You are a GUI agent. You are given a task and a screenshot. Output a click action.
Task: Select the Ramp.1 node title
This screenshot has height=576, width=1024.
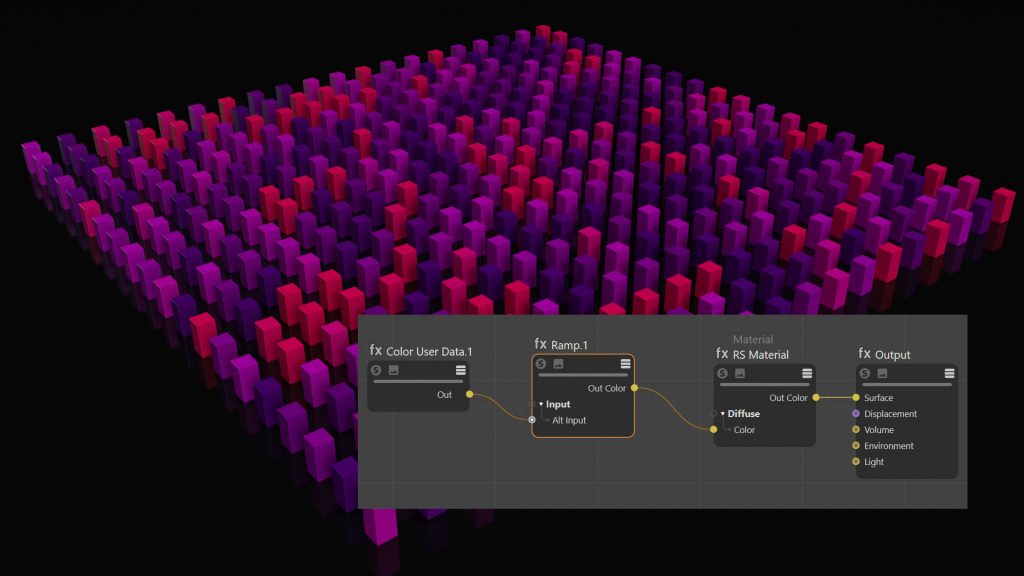569,345
